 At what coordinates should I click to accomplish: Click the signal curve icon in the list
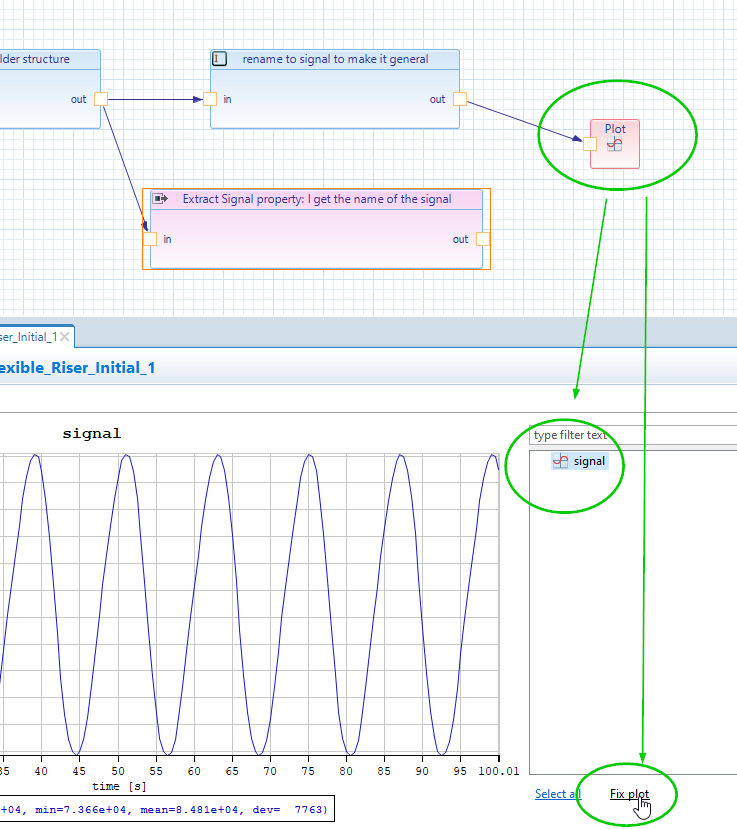point(561,461)
